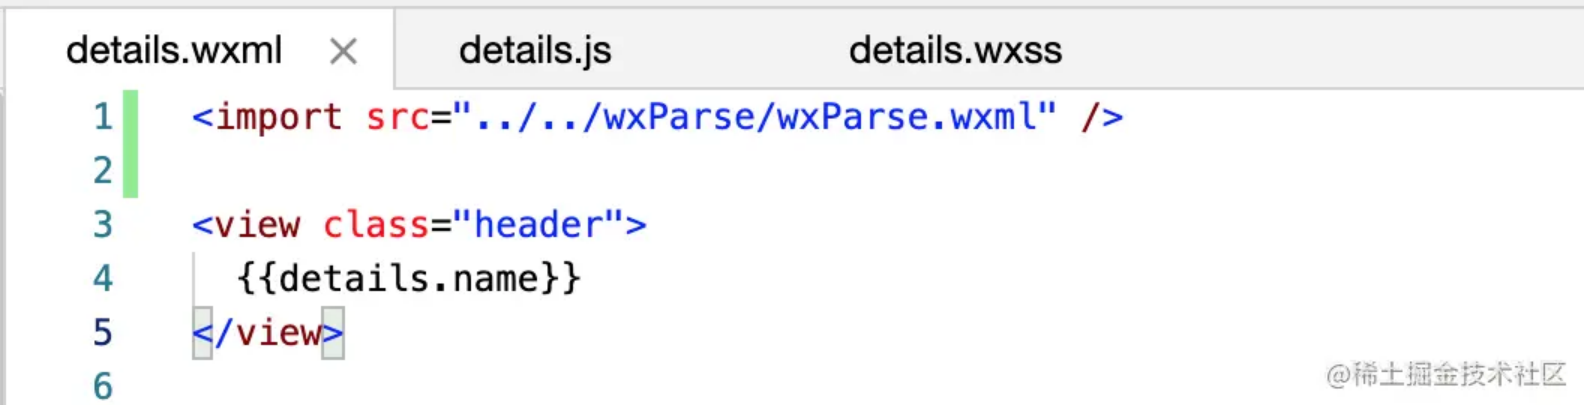Place cursor in {{details.name}} expression
The width and height of the screenshot is (1584, 405).
[x=408, y=279]
